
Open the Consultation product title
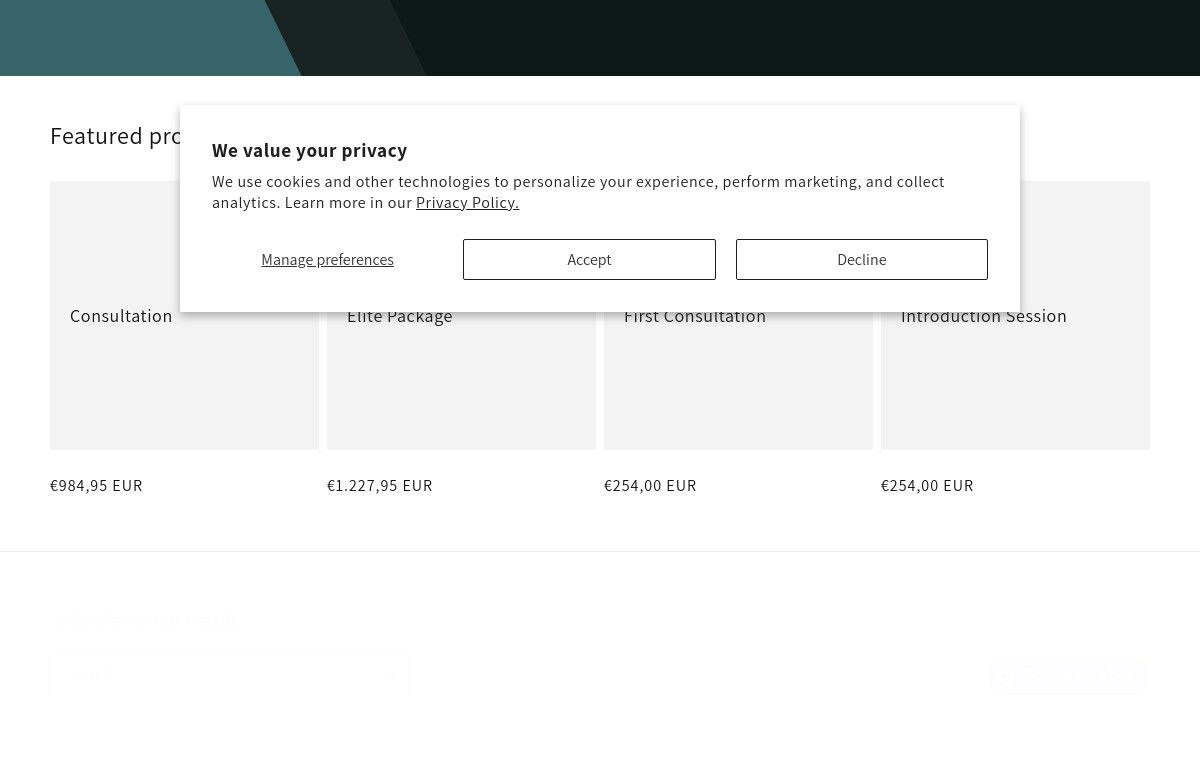coord(121,316)
